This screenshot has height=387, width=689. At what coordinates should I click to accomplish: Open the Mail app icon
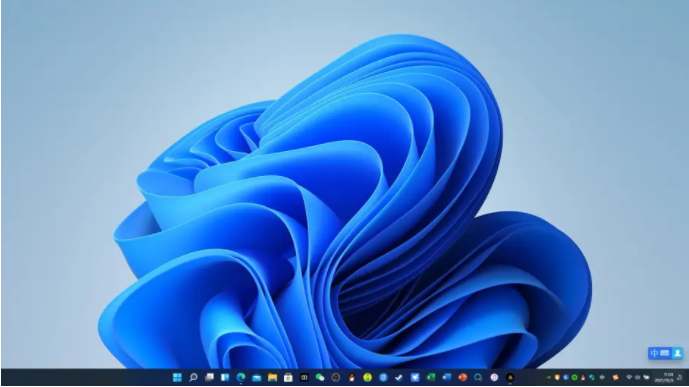click(x=257, y=377)
